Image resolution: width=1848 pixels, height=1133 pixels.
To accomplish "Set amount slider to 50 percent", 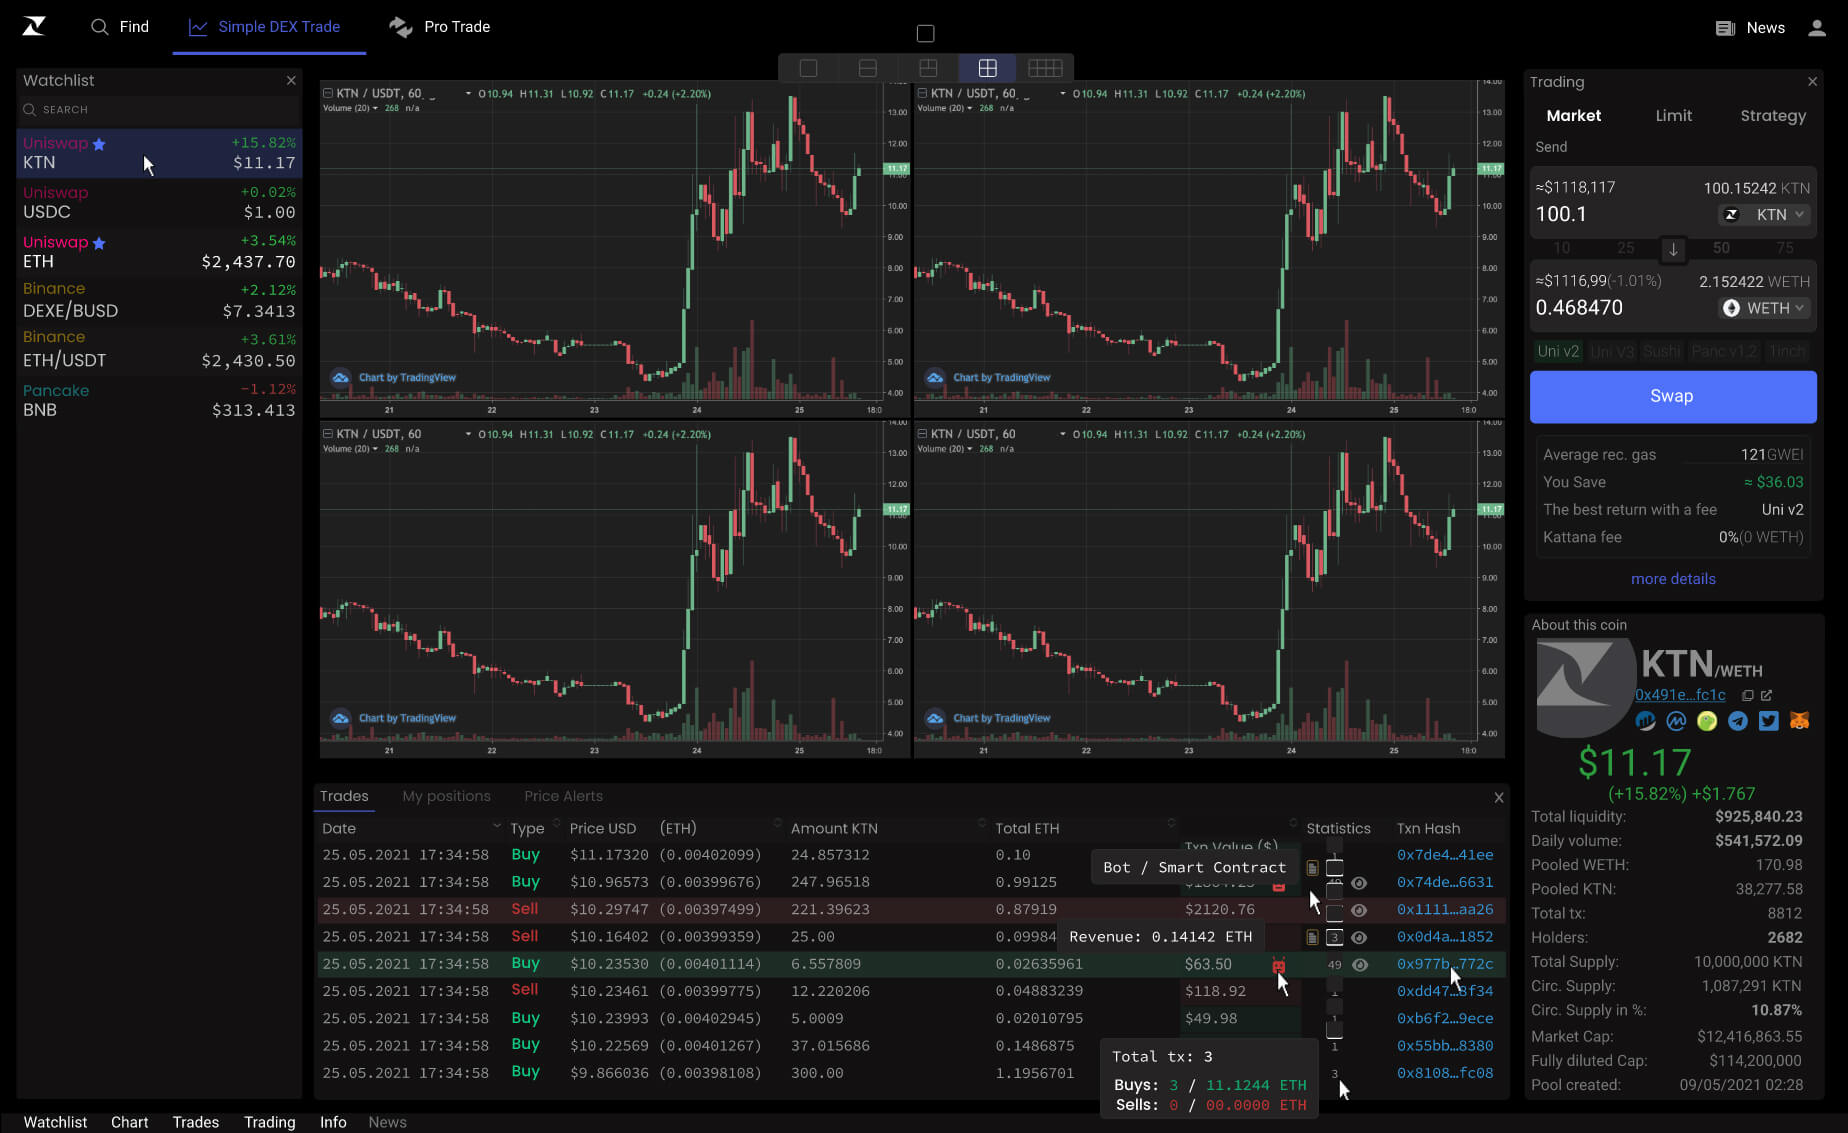I will pos(1721,249).
